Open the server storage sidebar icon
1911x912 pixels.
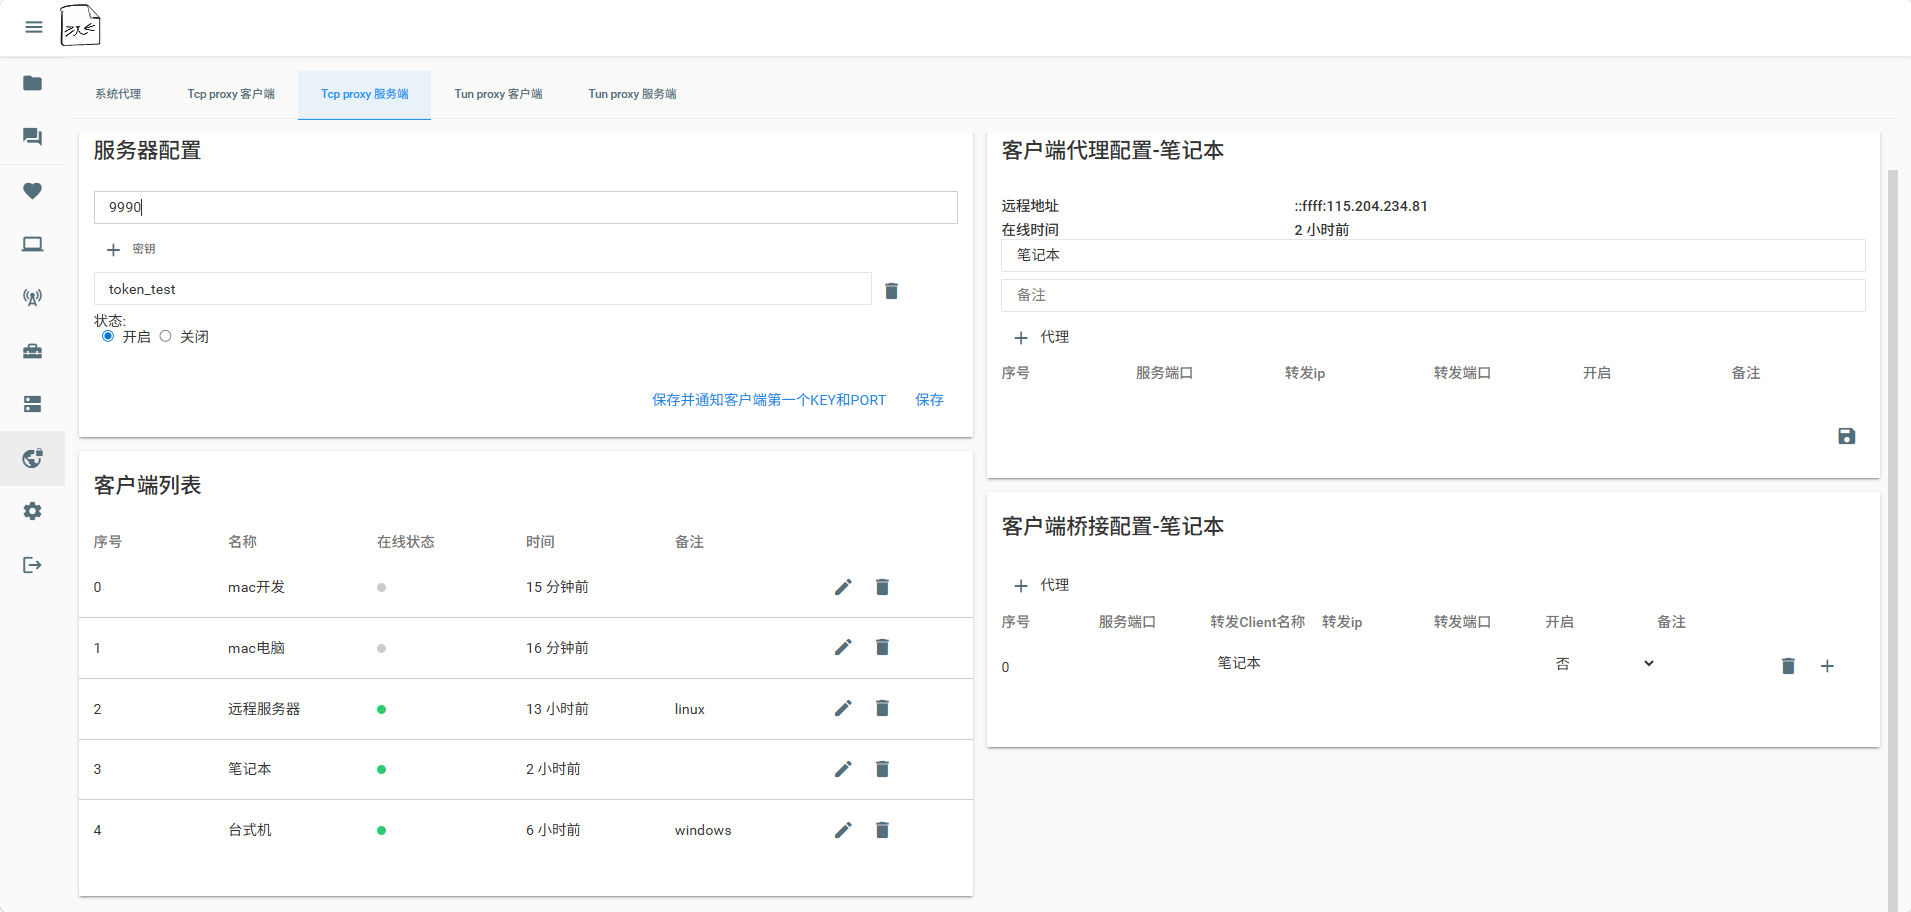pyautogui.click(x=33, y=404)
